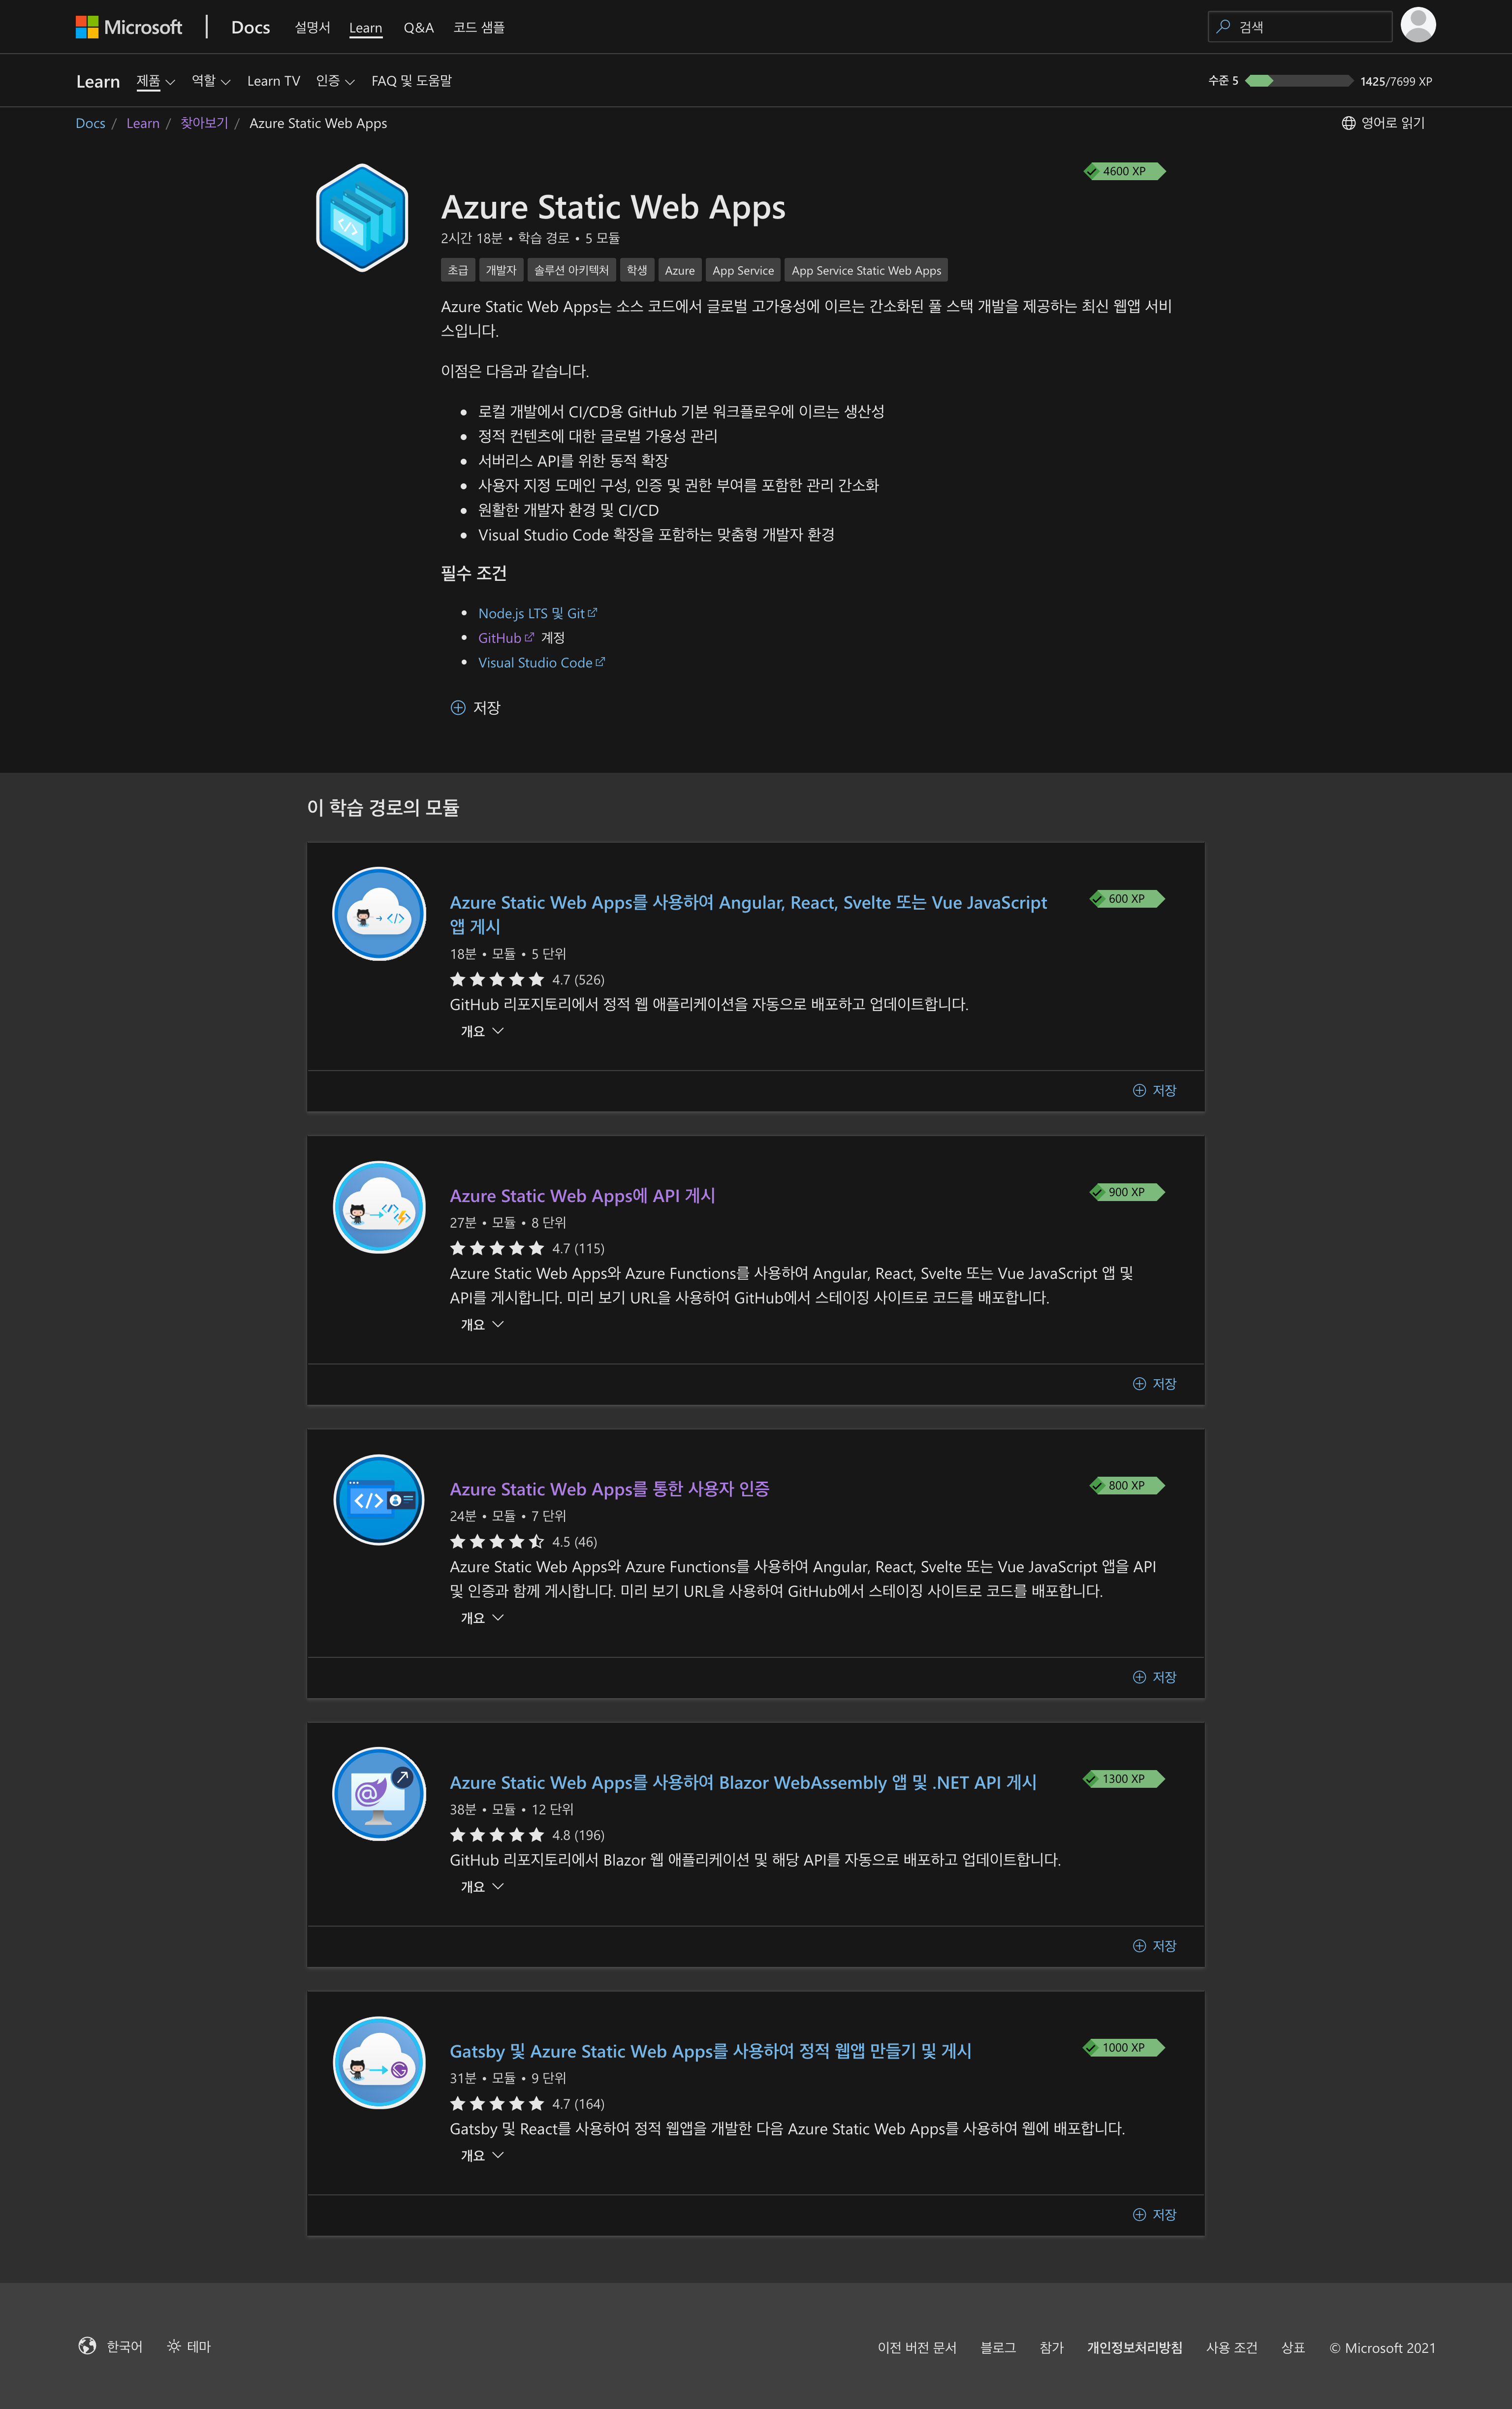Expand 개요 of the first module

[x=480, y=1031]
